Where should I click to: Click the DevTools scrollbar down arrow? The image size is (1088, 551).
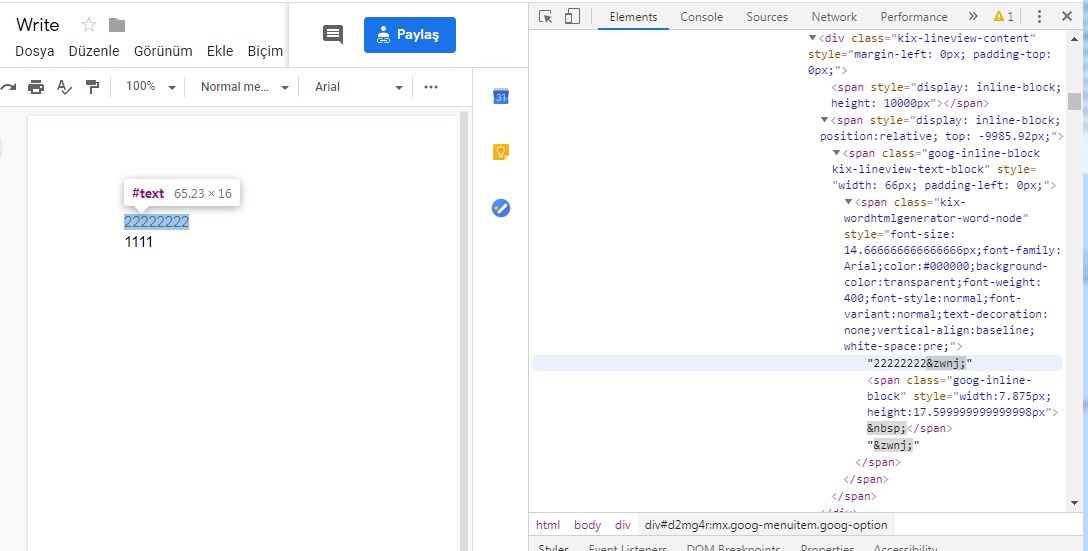pyautogui.click(x=1075, y=503)
